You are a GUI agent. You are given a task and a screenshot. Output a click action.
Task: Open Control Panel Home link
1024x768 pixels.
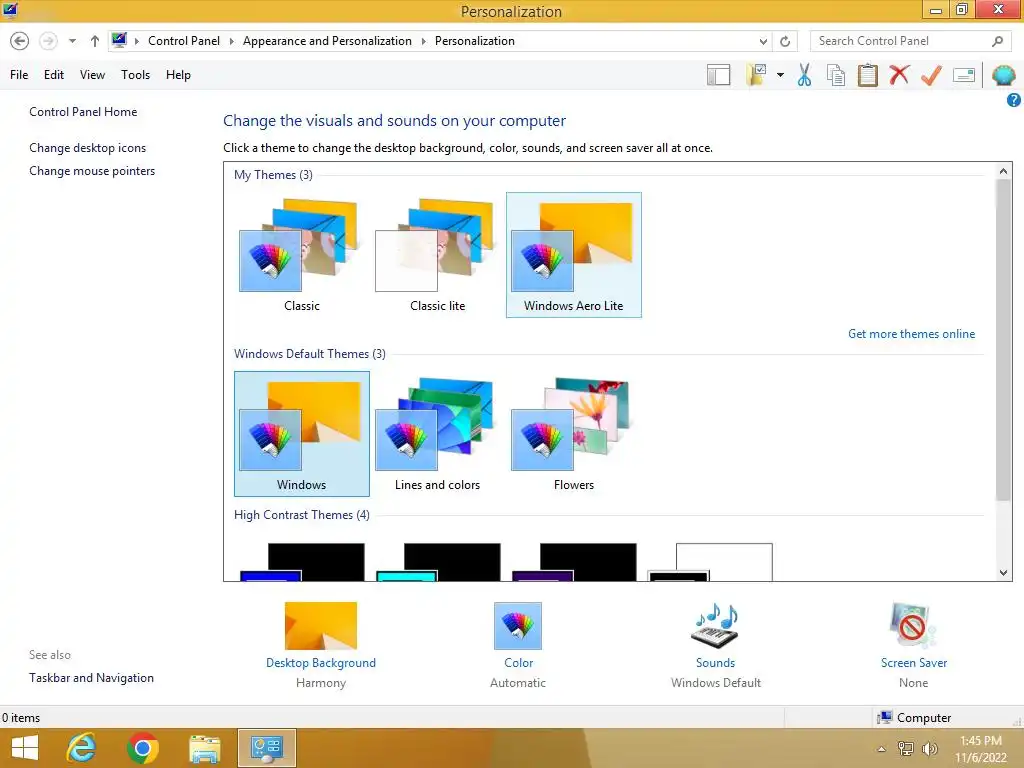point(83,112)
